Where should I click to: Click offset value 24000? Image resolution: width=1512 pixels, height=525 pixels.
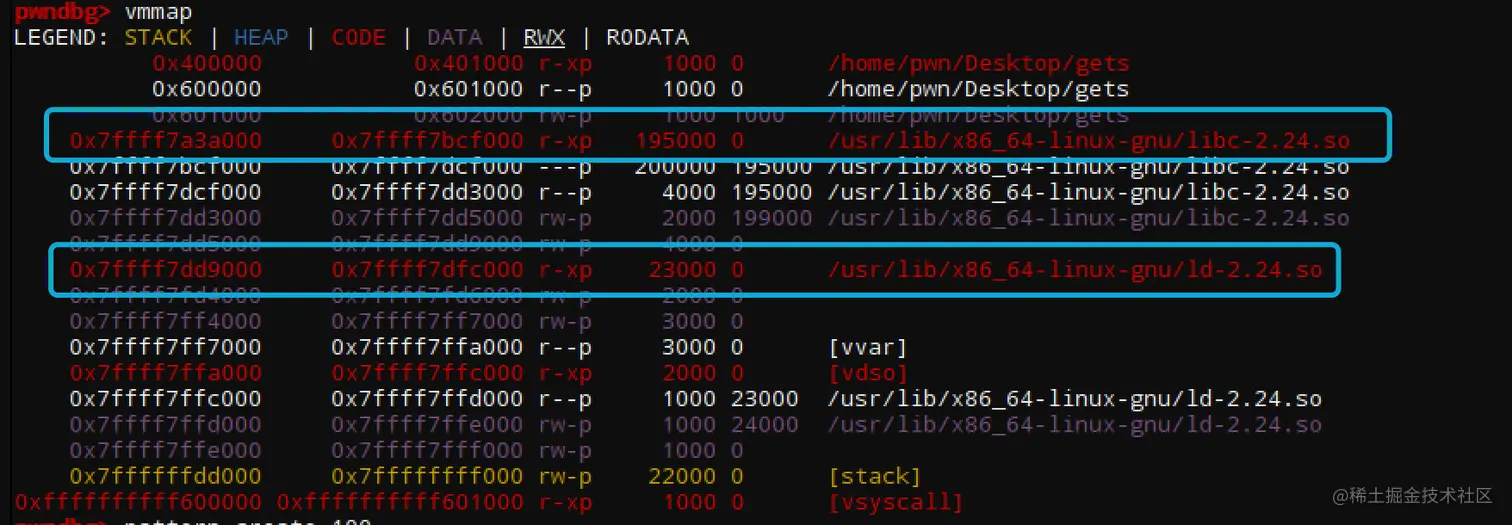pos(765,425)
